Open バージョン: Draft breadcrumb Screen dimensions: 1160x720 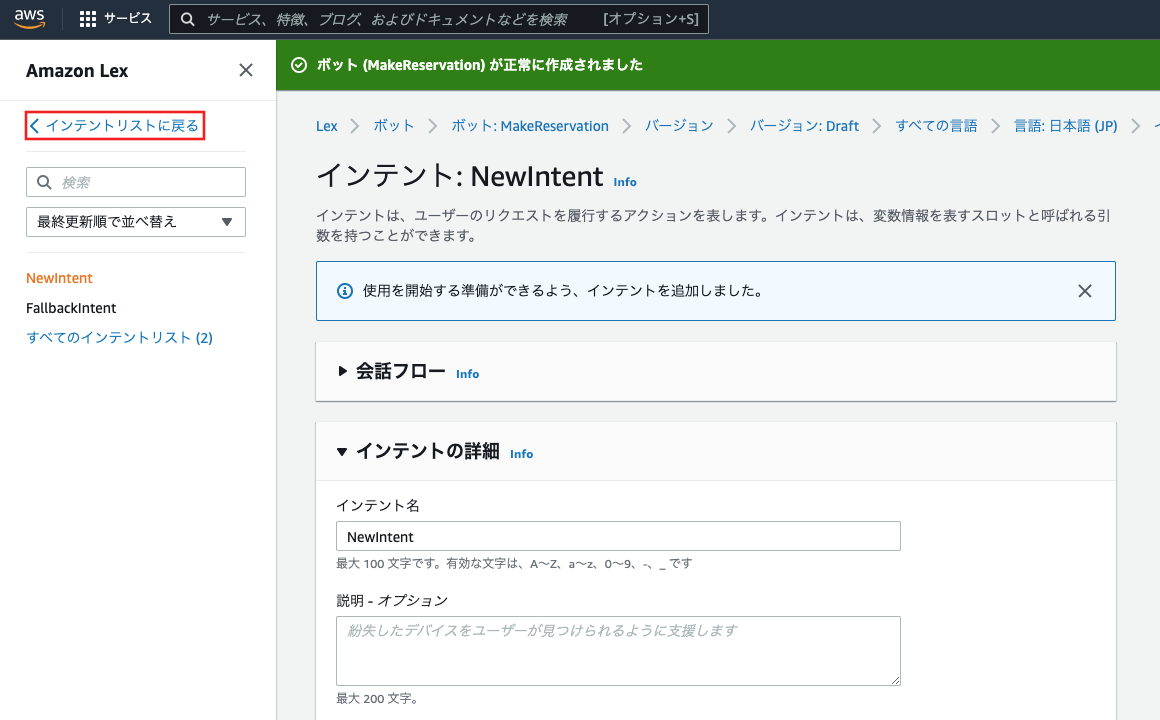(804, 126)
